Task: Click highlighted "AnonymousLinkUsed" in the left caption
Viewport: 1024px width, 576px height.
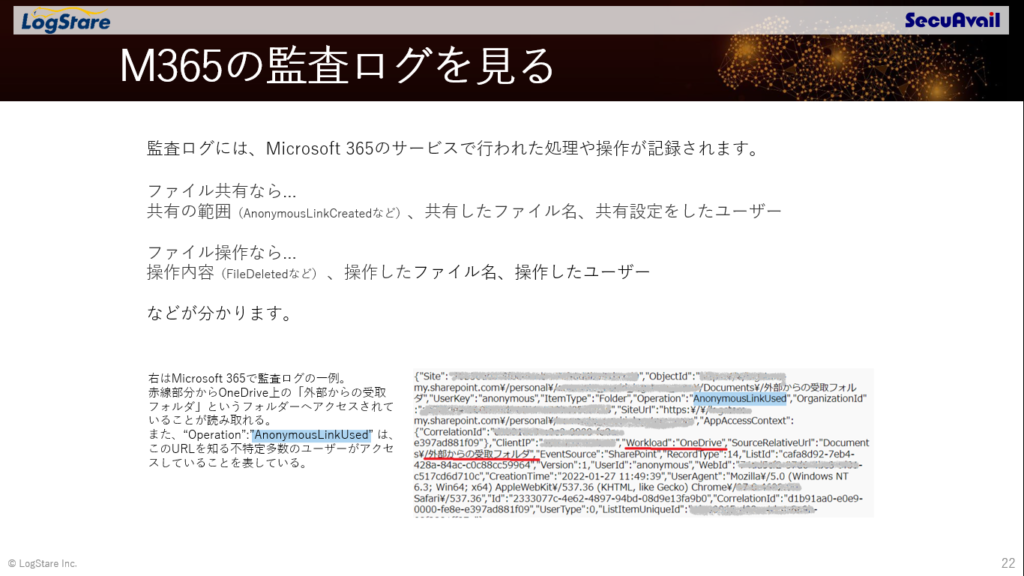Action: point(312,435)
